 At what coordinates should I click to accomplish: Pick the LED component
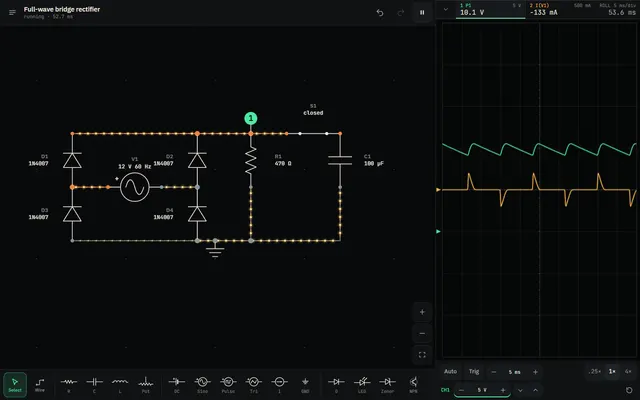[362, 384]
